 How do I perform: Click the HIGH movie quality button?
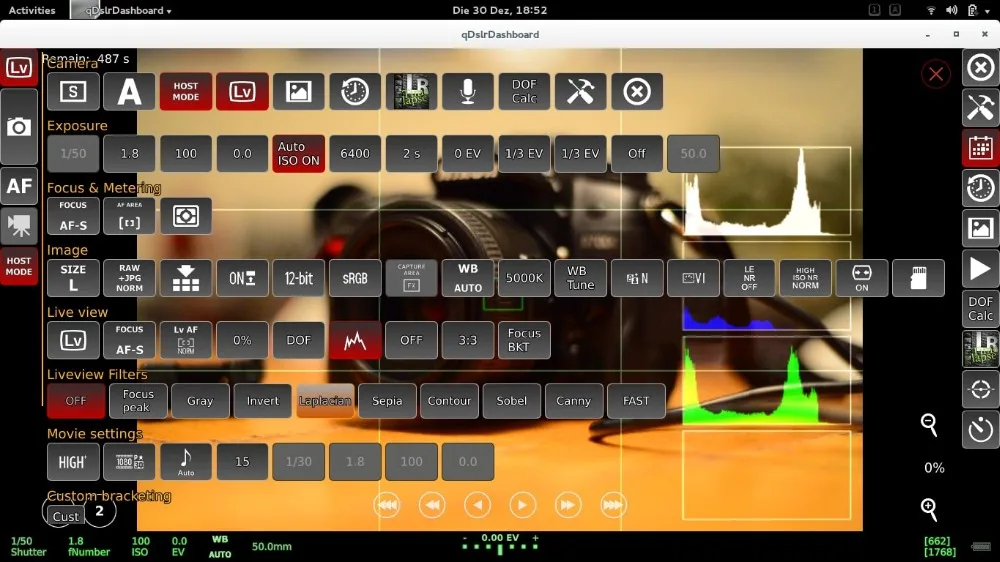pos(73,462)
